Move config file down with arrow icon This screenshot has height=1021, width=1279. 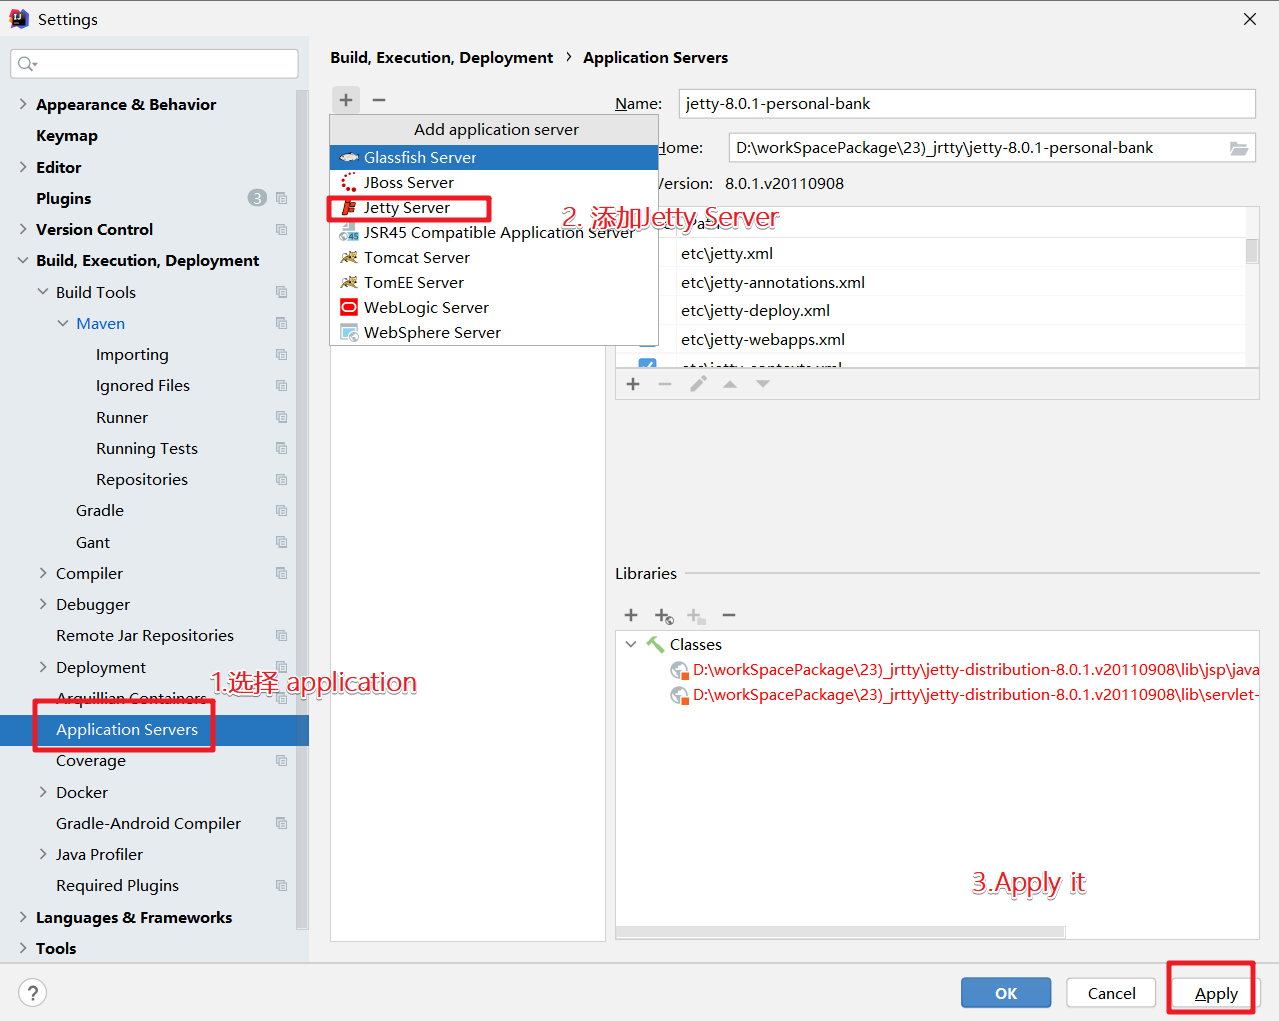[x=763, y=384]
